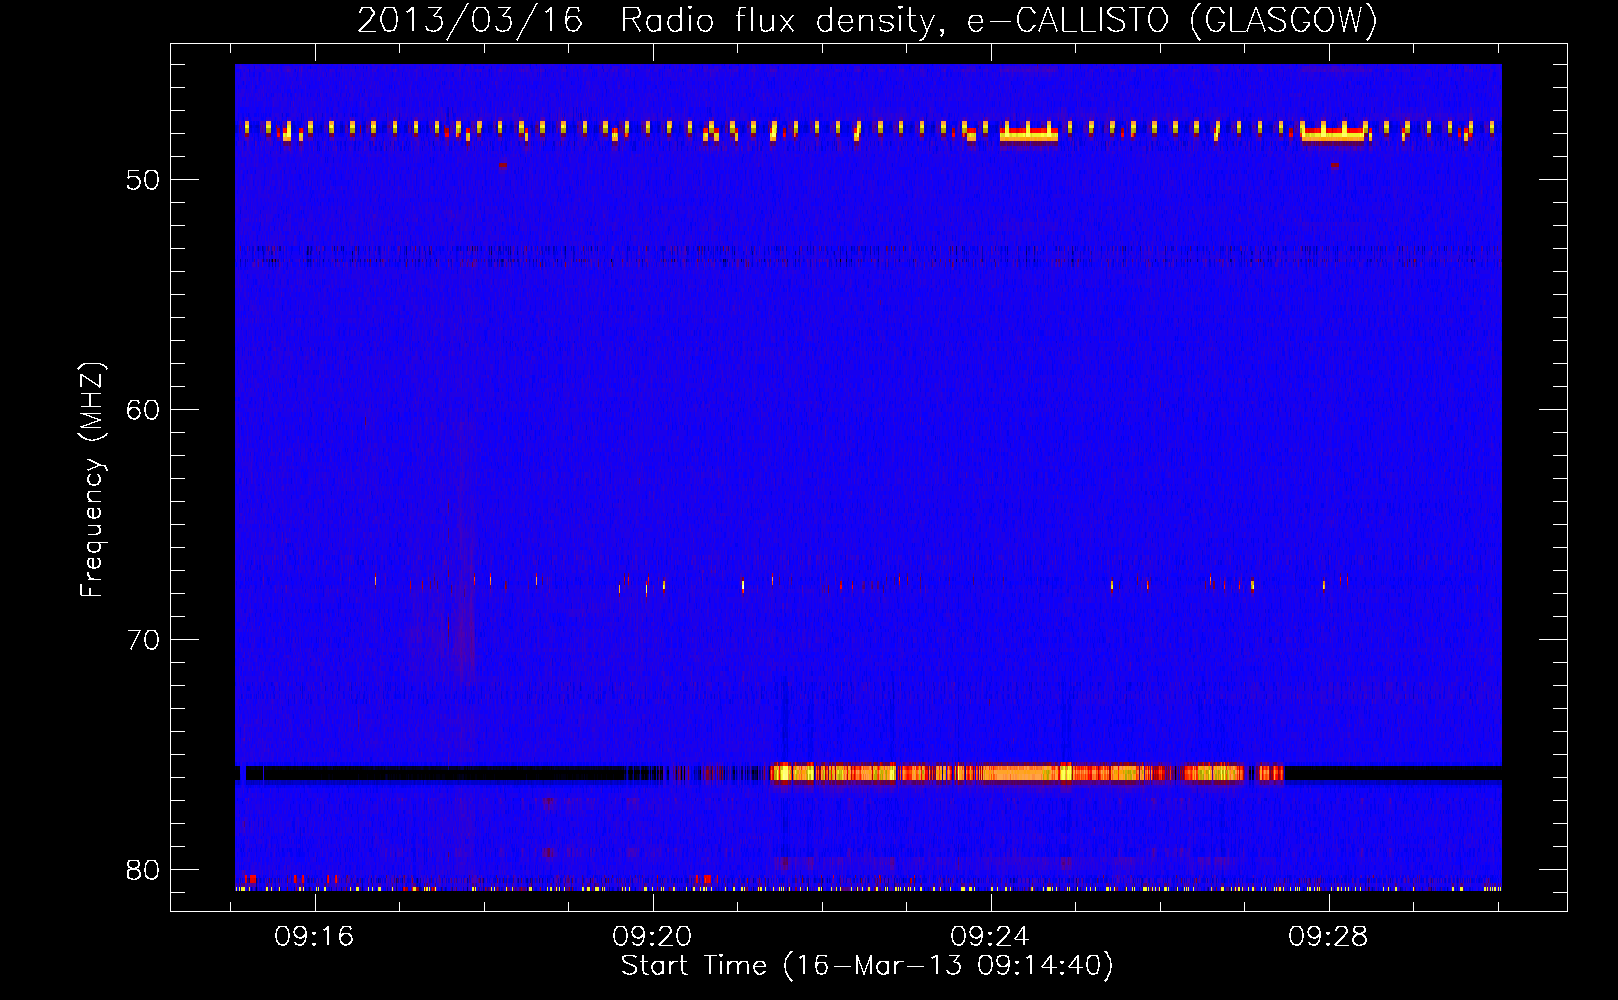Click the plot title with the e-CALLISTO (GLASGOW) text
1618x1000 pixels.
point(868,20)
